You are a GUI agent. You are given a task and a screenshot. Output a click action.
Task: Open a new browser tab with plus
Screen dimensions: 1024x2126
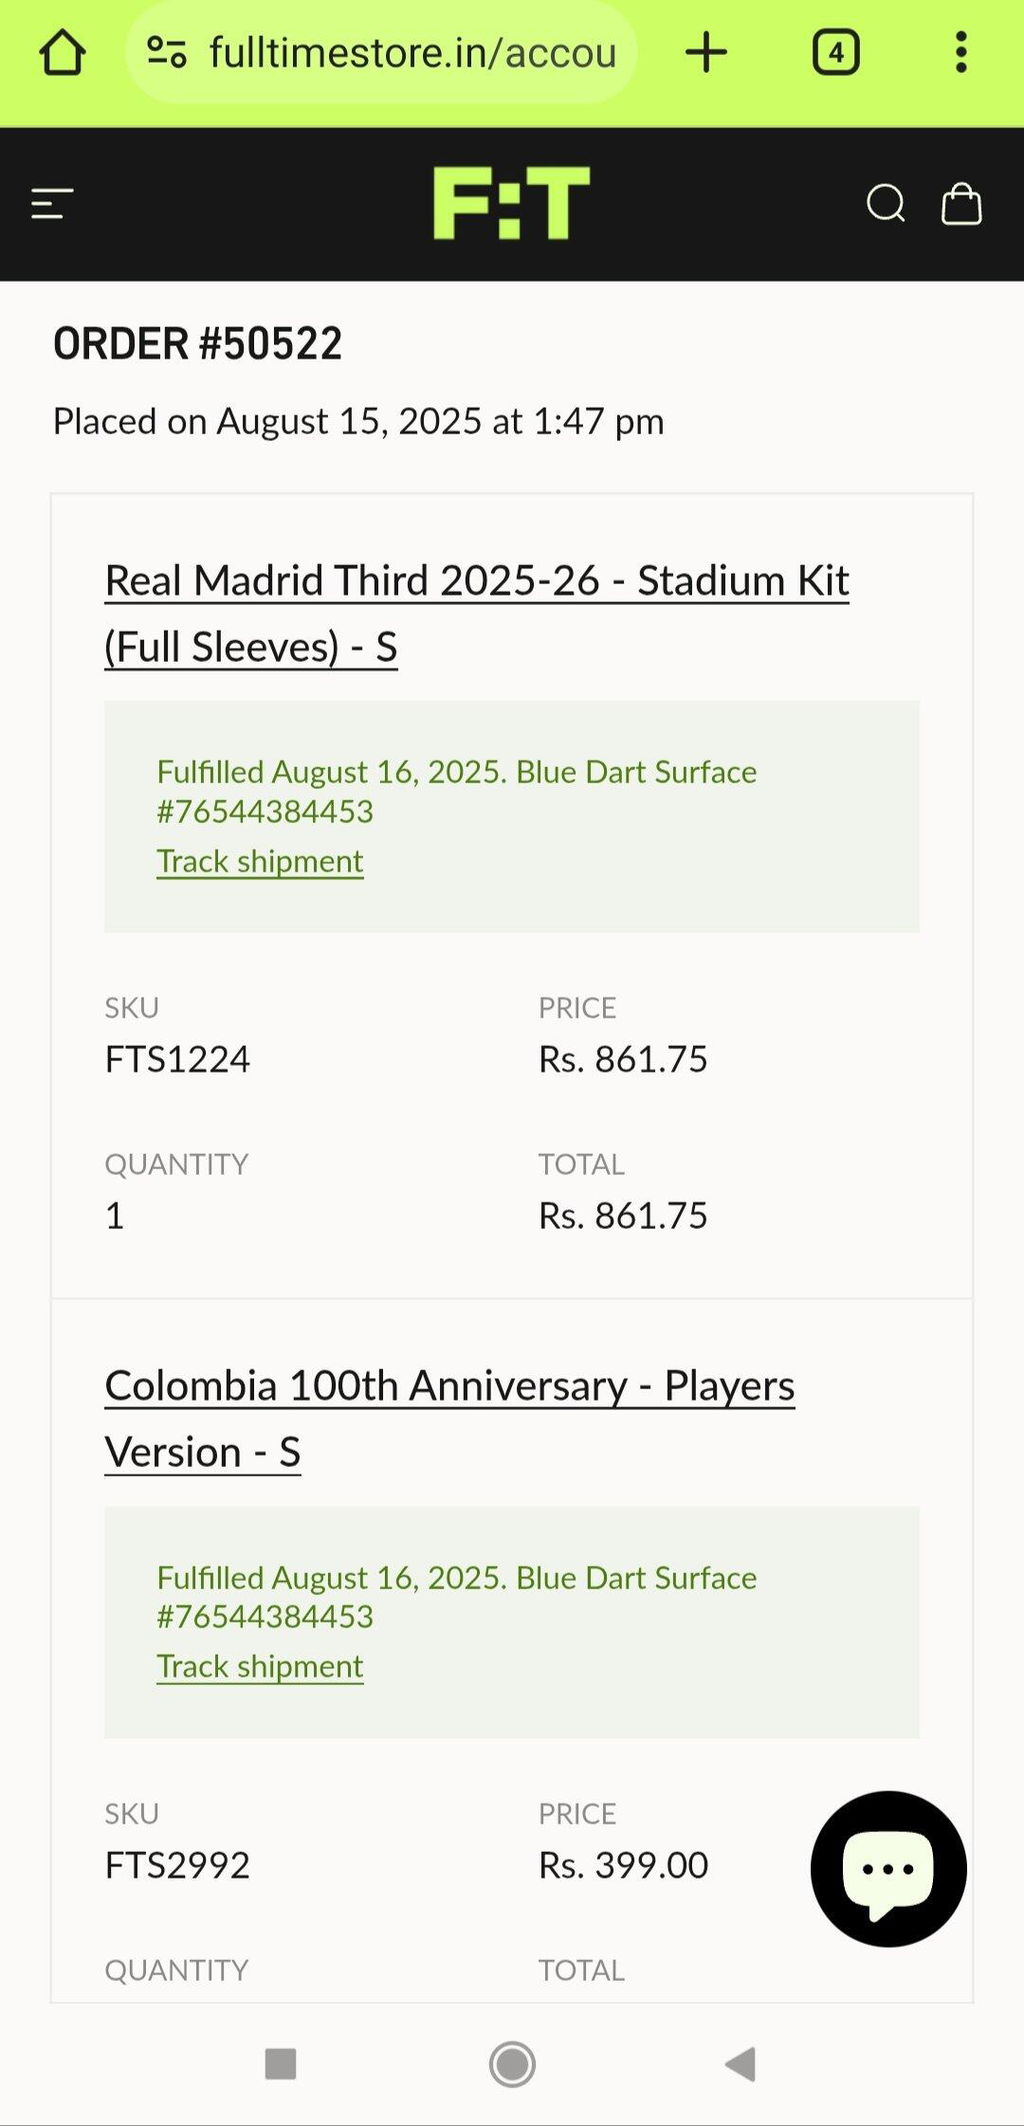point(706,52)
